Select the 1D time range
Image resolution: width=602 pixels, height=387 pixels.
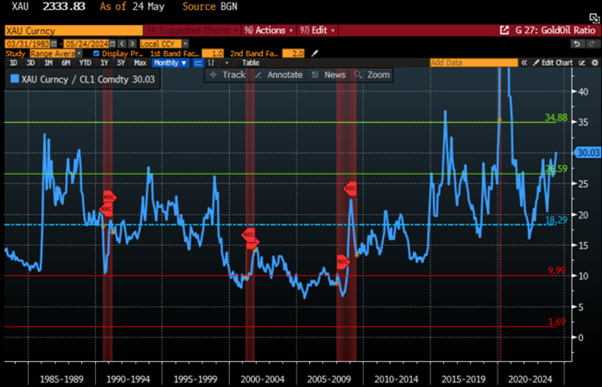pos(13,63)
